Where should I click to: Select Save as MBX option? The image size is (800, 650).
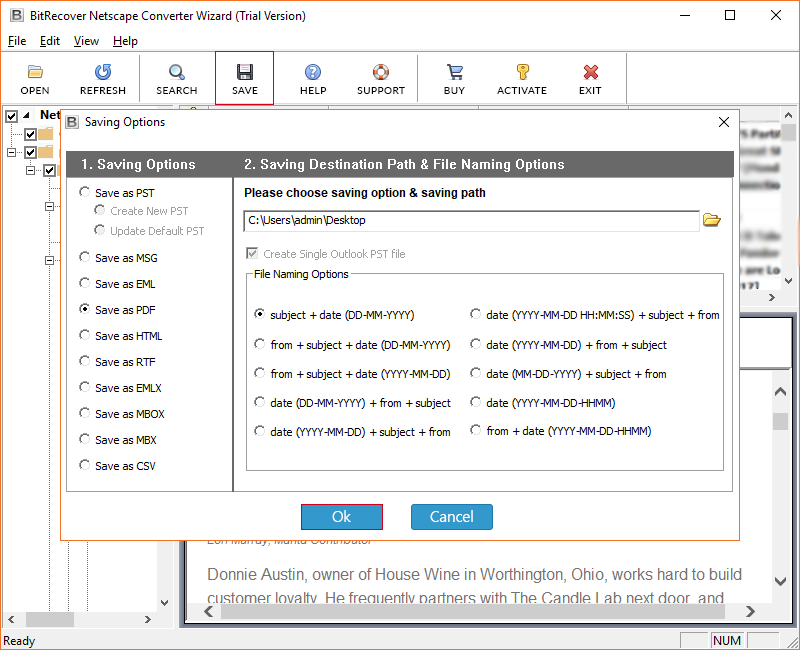pos(118,440)
